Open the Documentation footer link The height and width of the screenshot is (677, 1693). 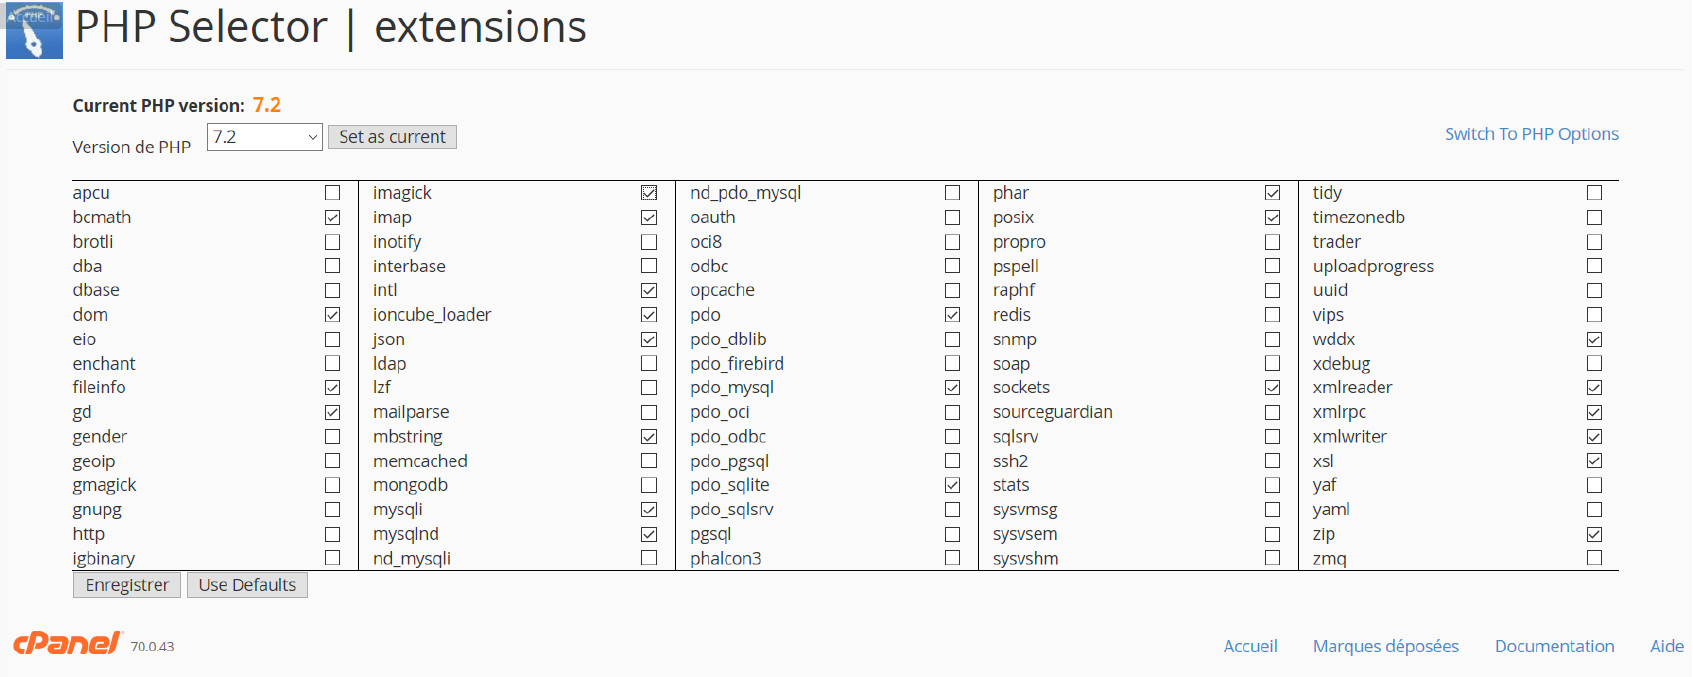pyautogui.click(x=1554, y=646)
